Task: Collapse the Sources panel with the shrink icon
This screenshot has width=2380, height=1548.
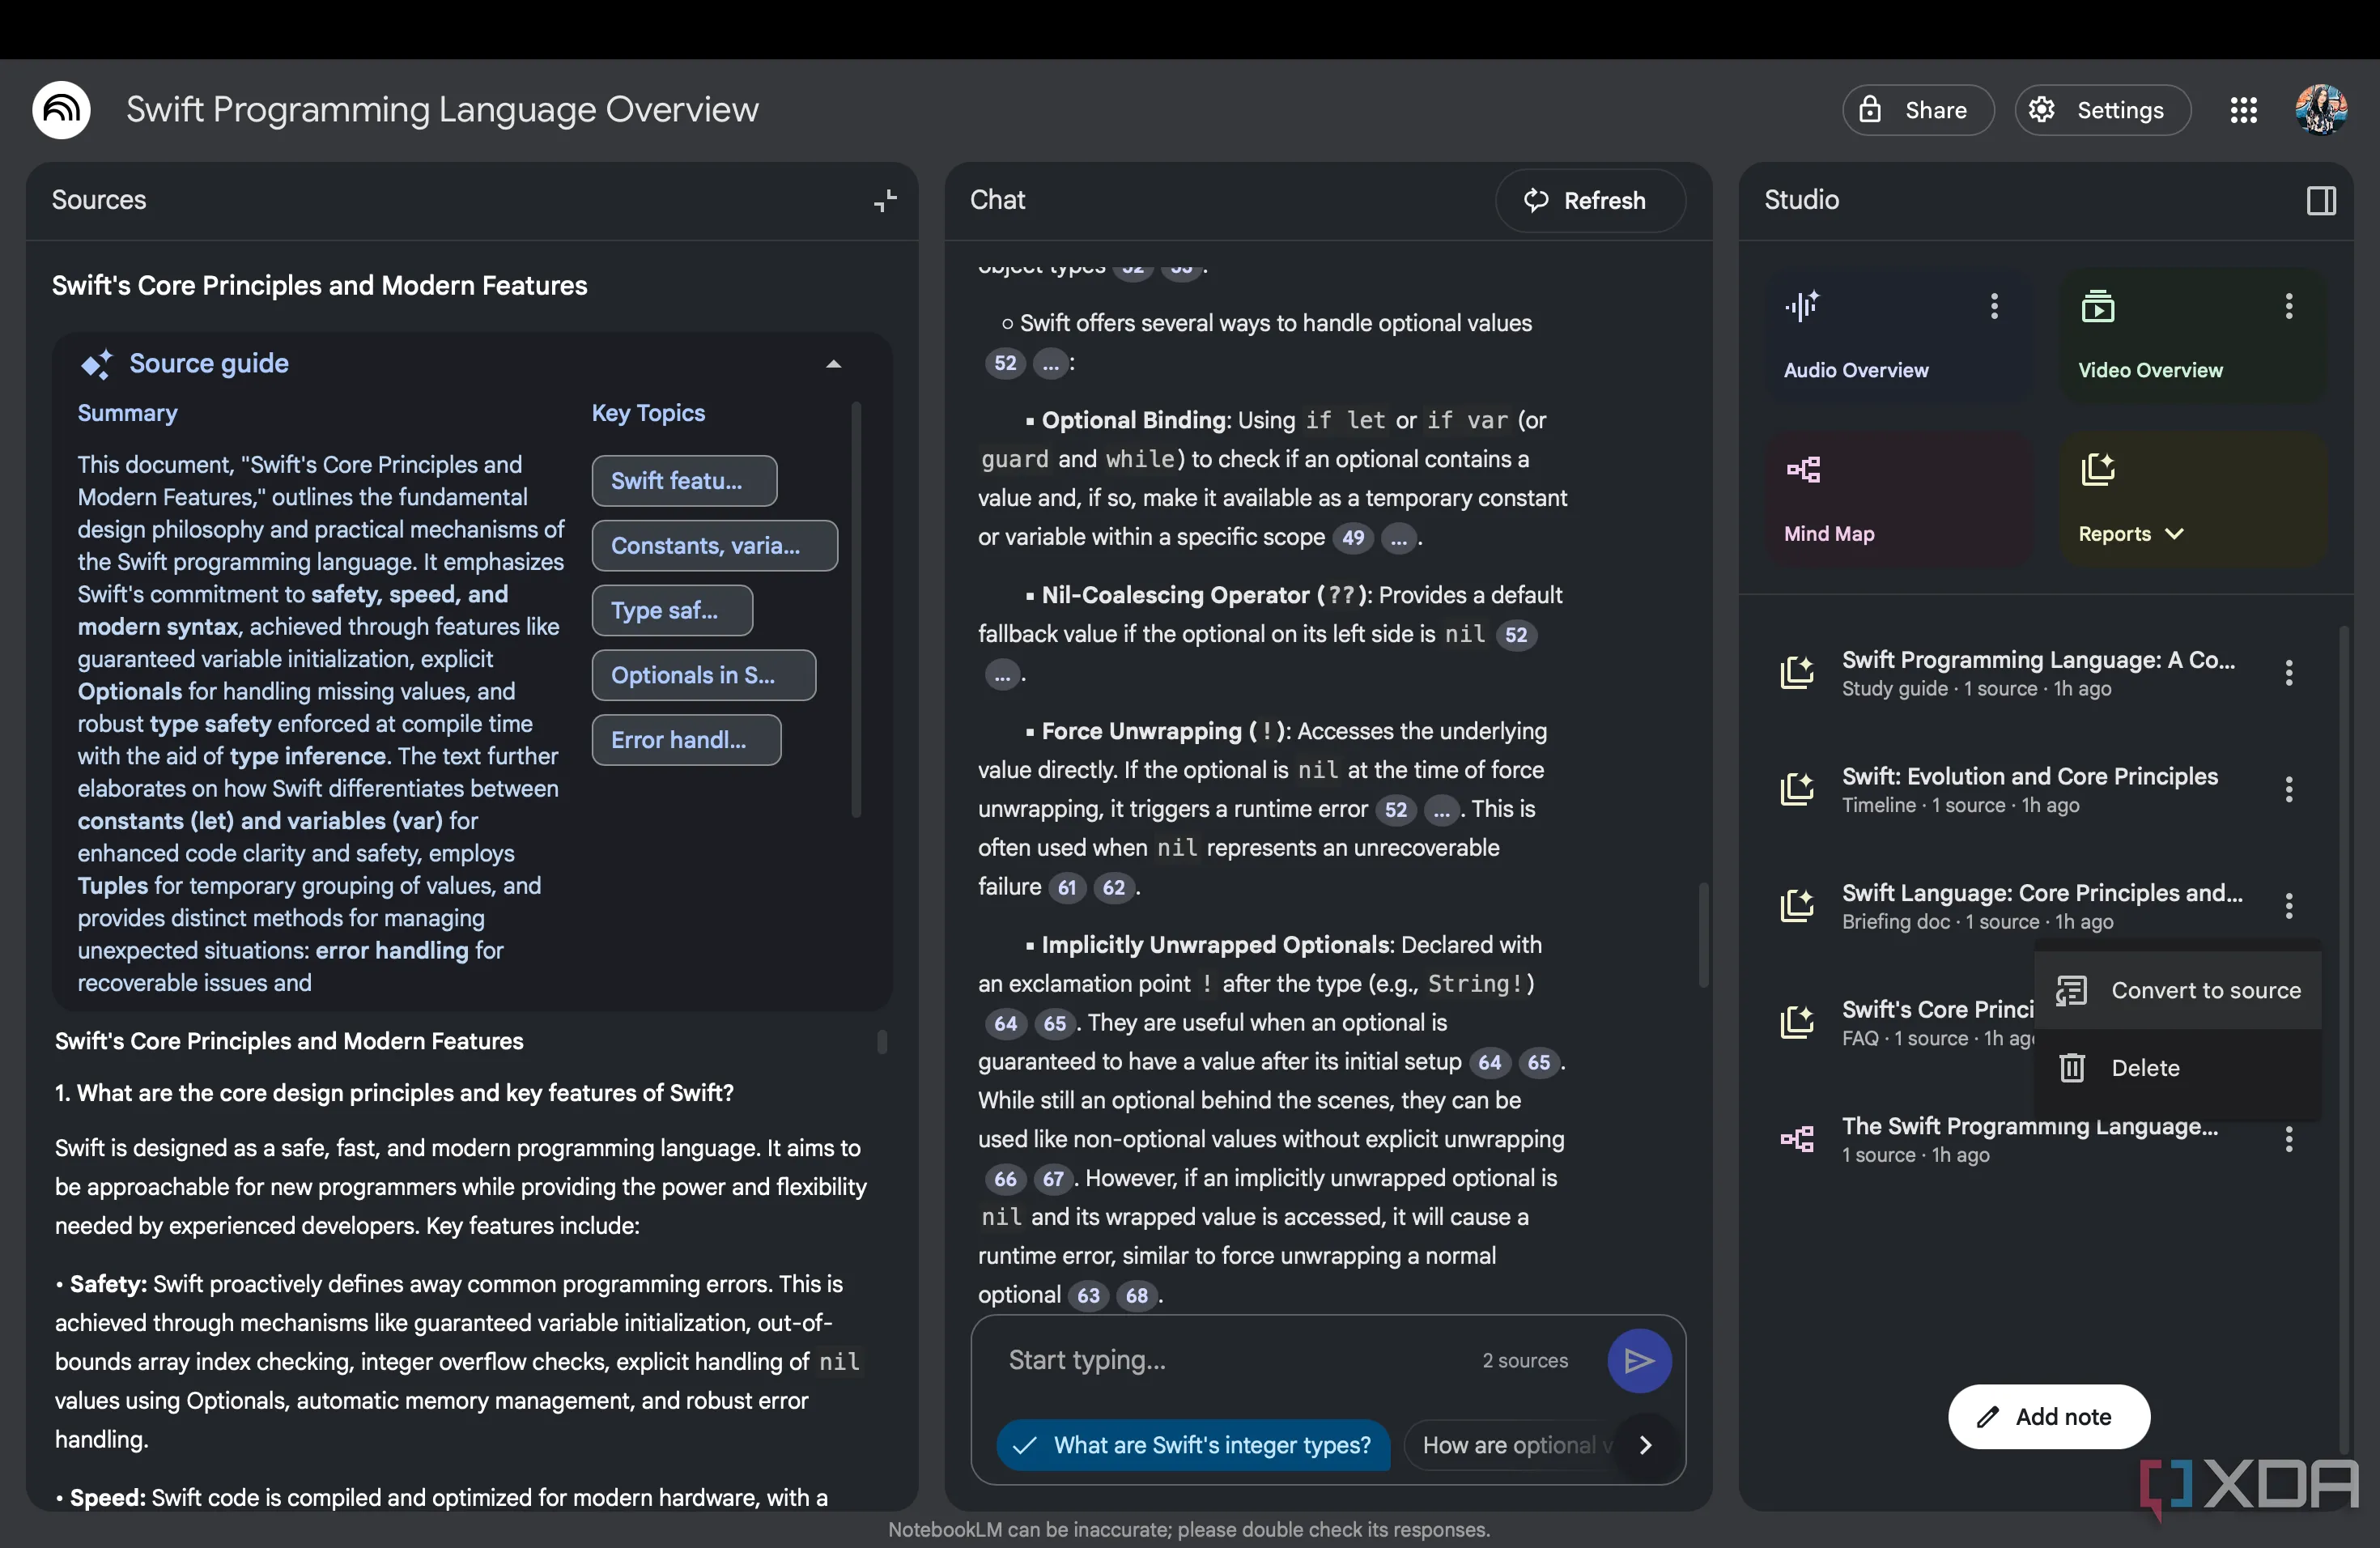Action: [885, 200]
